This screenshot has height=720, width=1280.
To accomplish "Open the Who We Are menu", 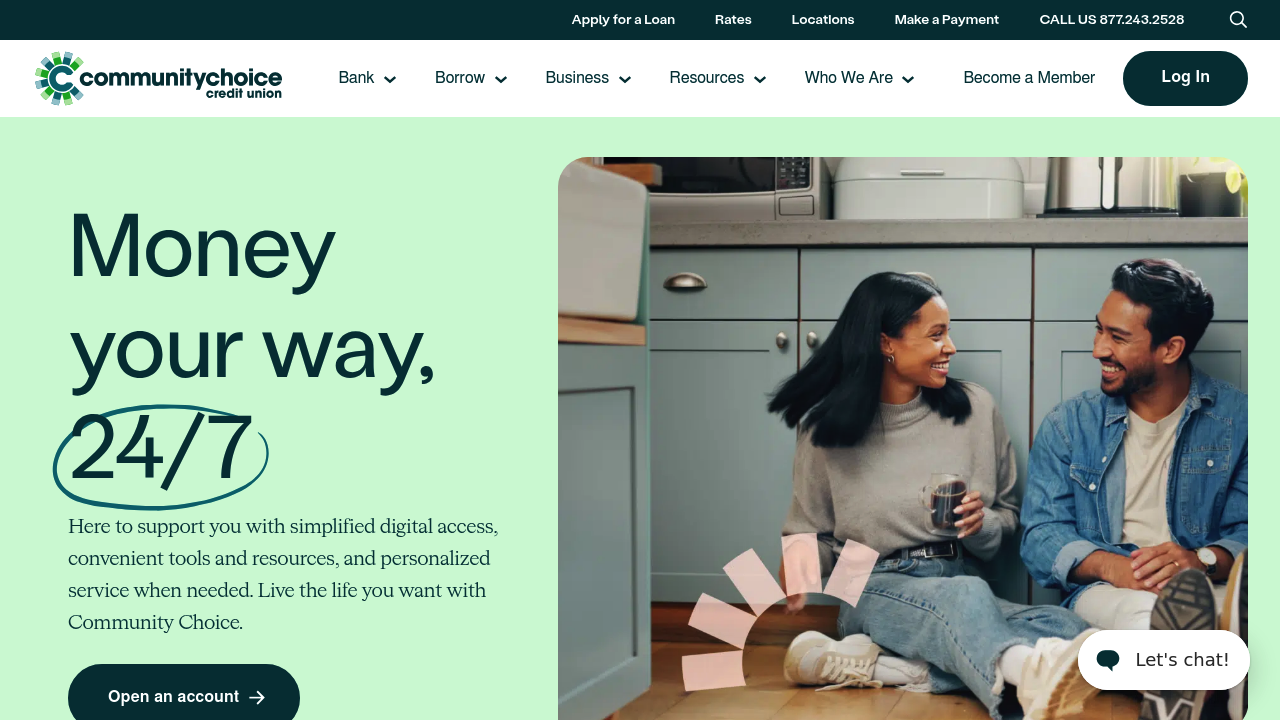I will point(848,78).
